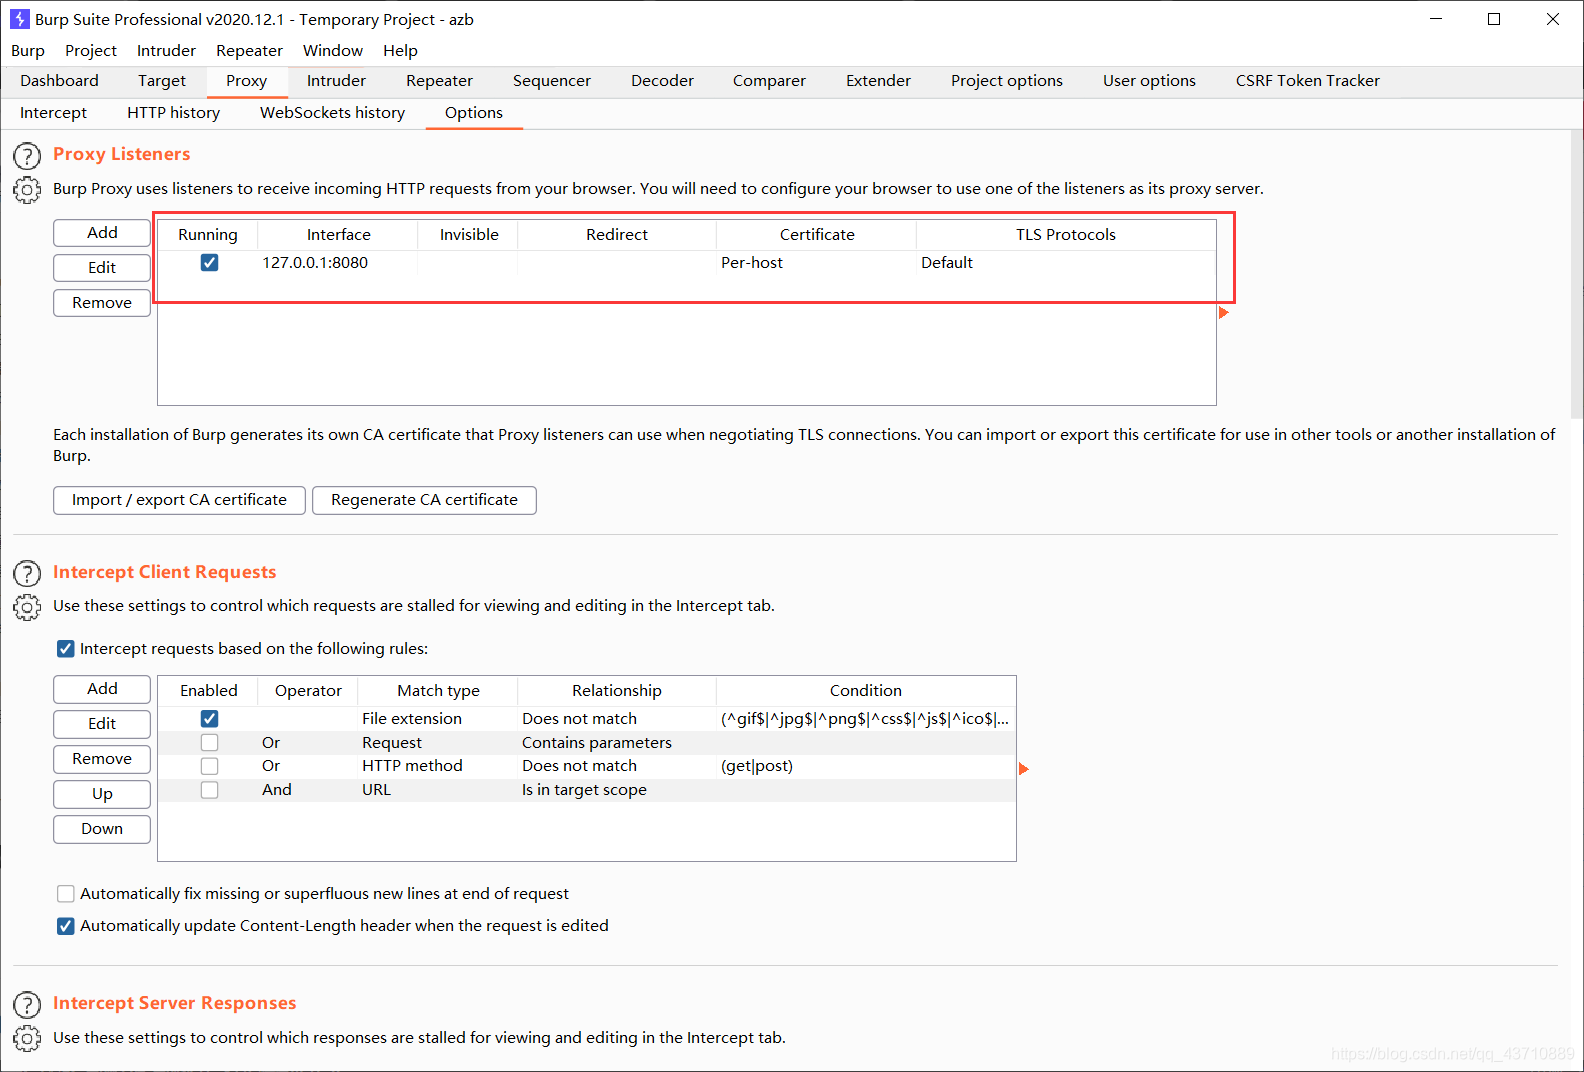Open the Burp menu

[x=28, y=50]
